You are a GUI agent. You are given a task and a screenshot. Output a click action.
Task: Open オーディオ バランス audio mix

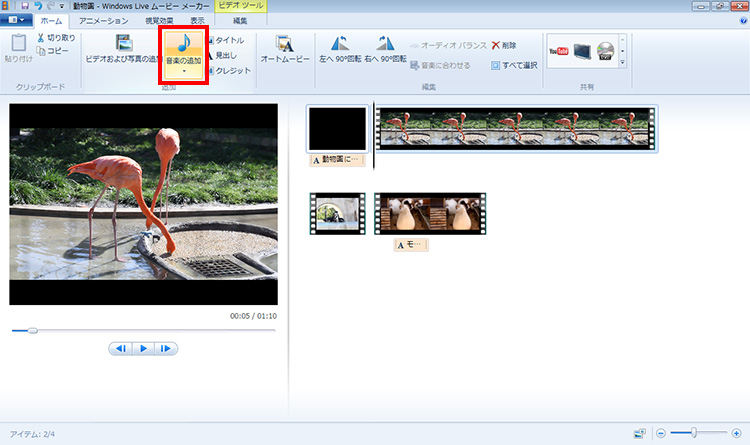click(448, 45)
